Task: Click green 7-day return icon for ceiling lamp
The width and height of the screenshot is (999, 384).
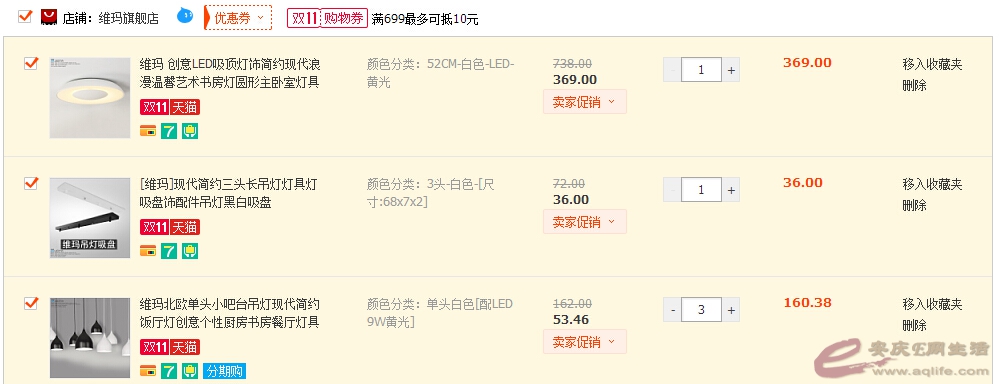Action: coord(169,131)
